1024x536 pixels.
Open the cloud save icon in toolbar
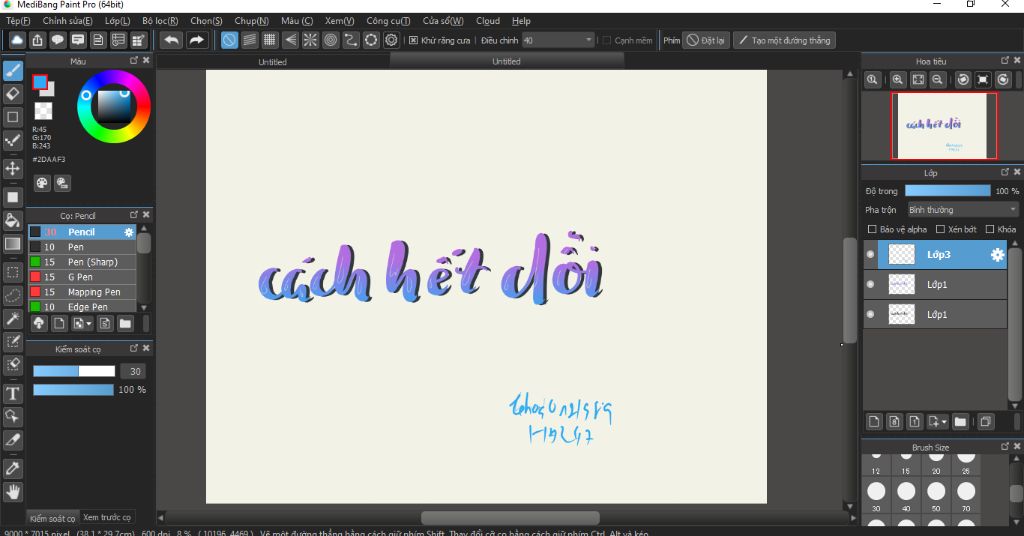pyautogui.click(x=17, y=40)
